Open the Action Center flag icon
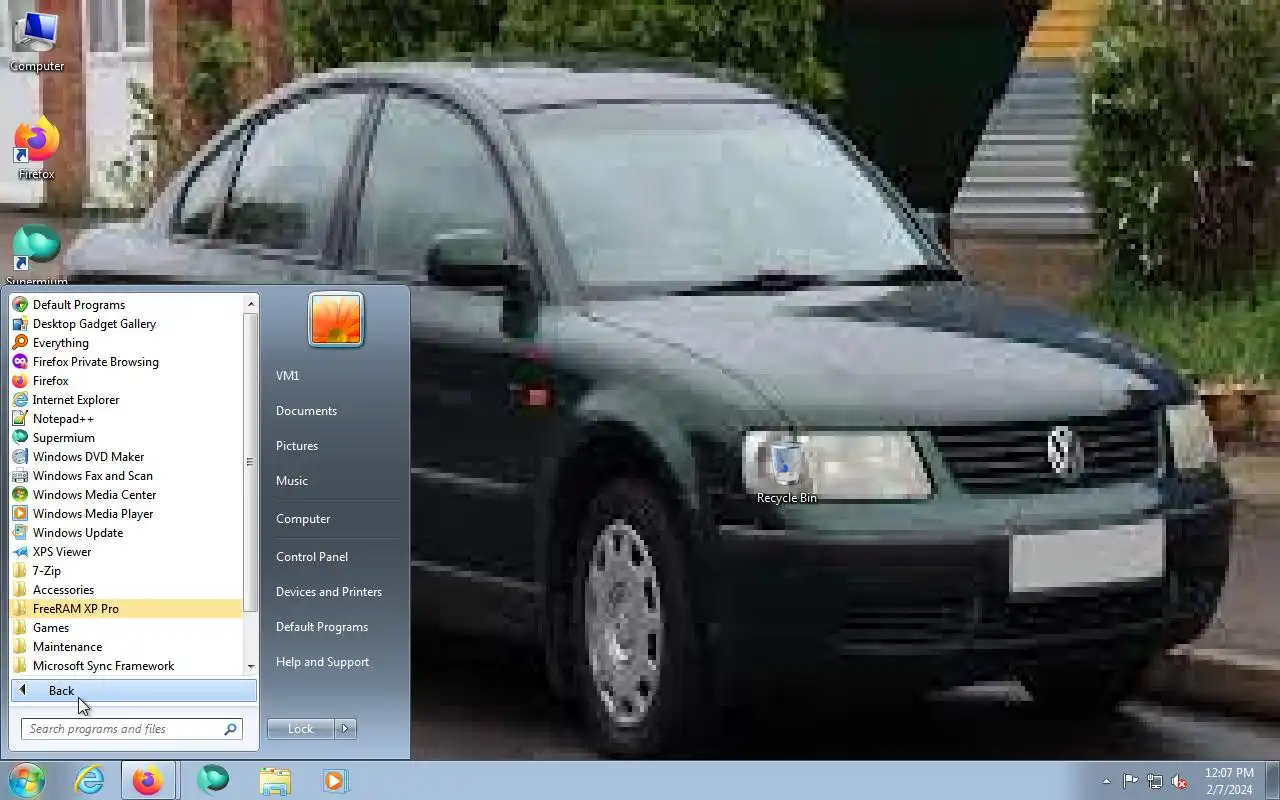Viewport: 1280px width, 800px height. 1130,781
